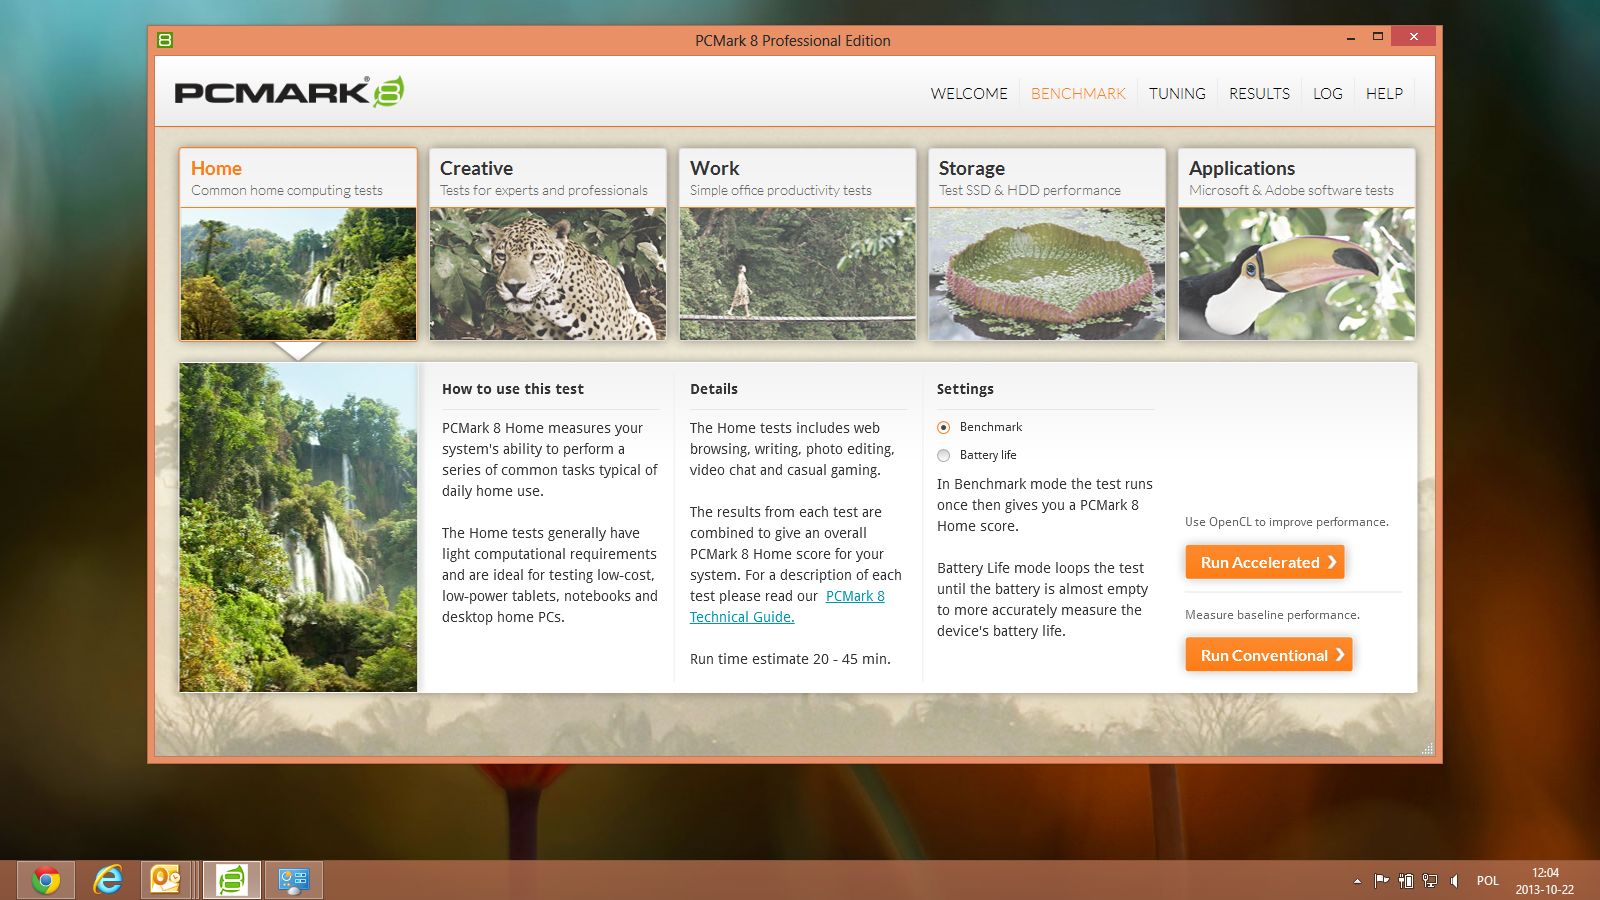Image resolution: width=1600 pixels, height=900 pixels.
Task: Open the Outlook taskbar icon
Action: [x=165, y=880]
